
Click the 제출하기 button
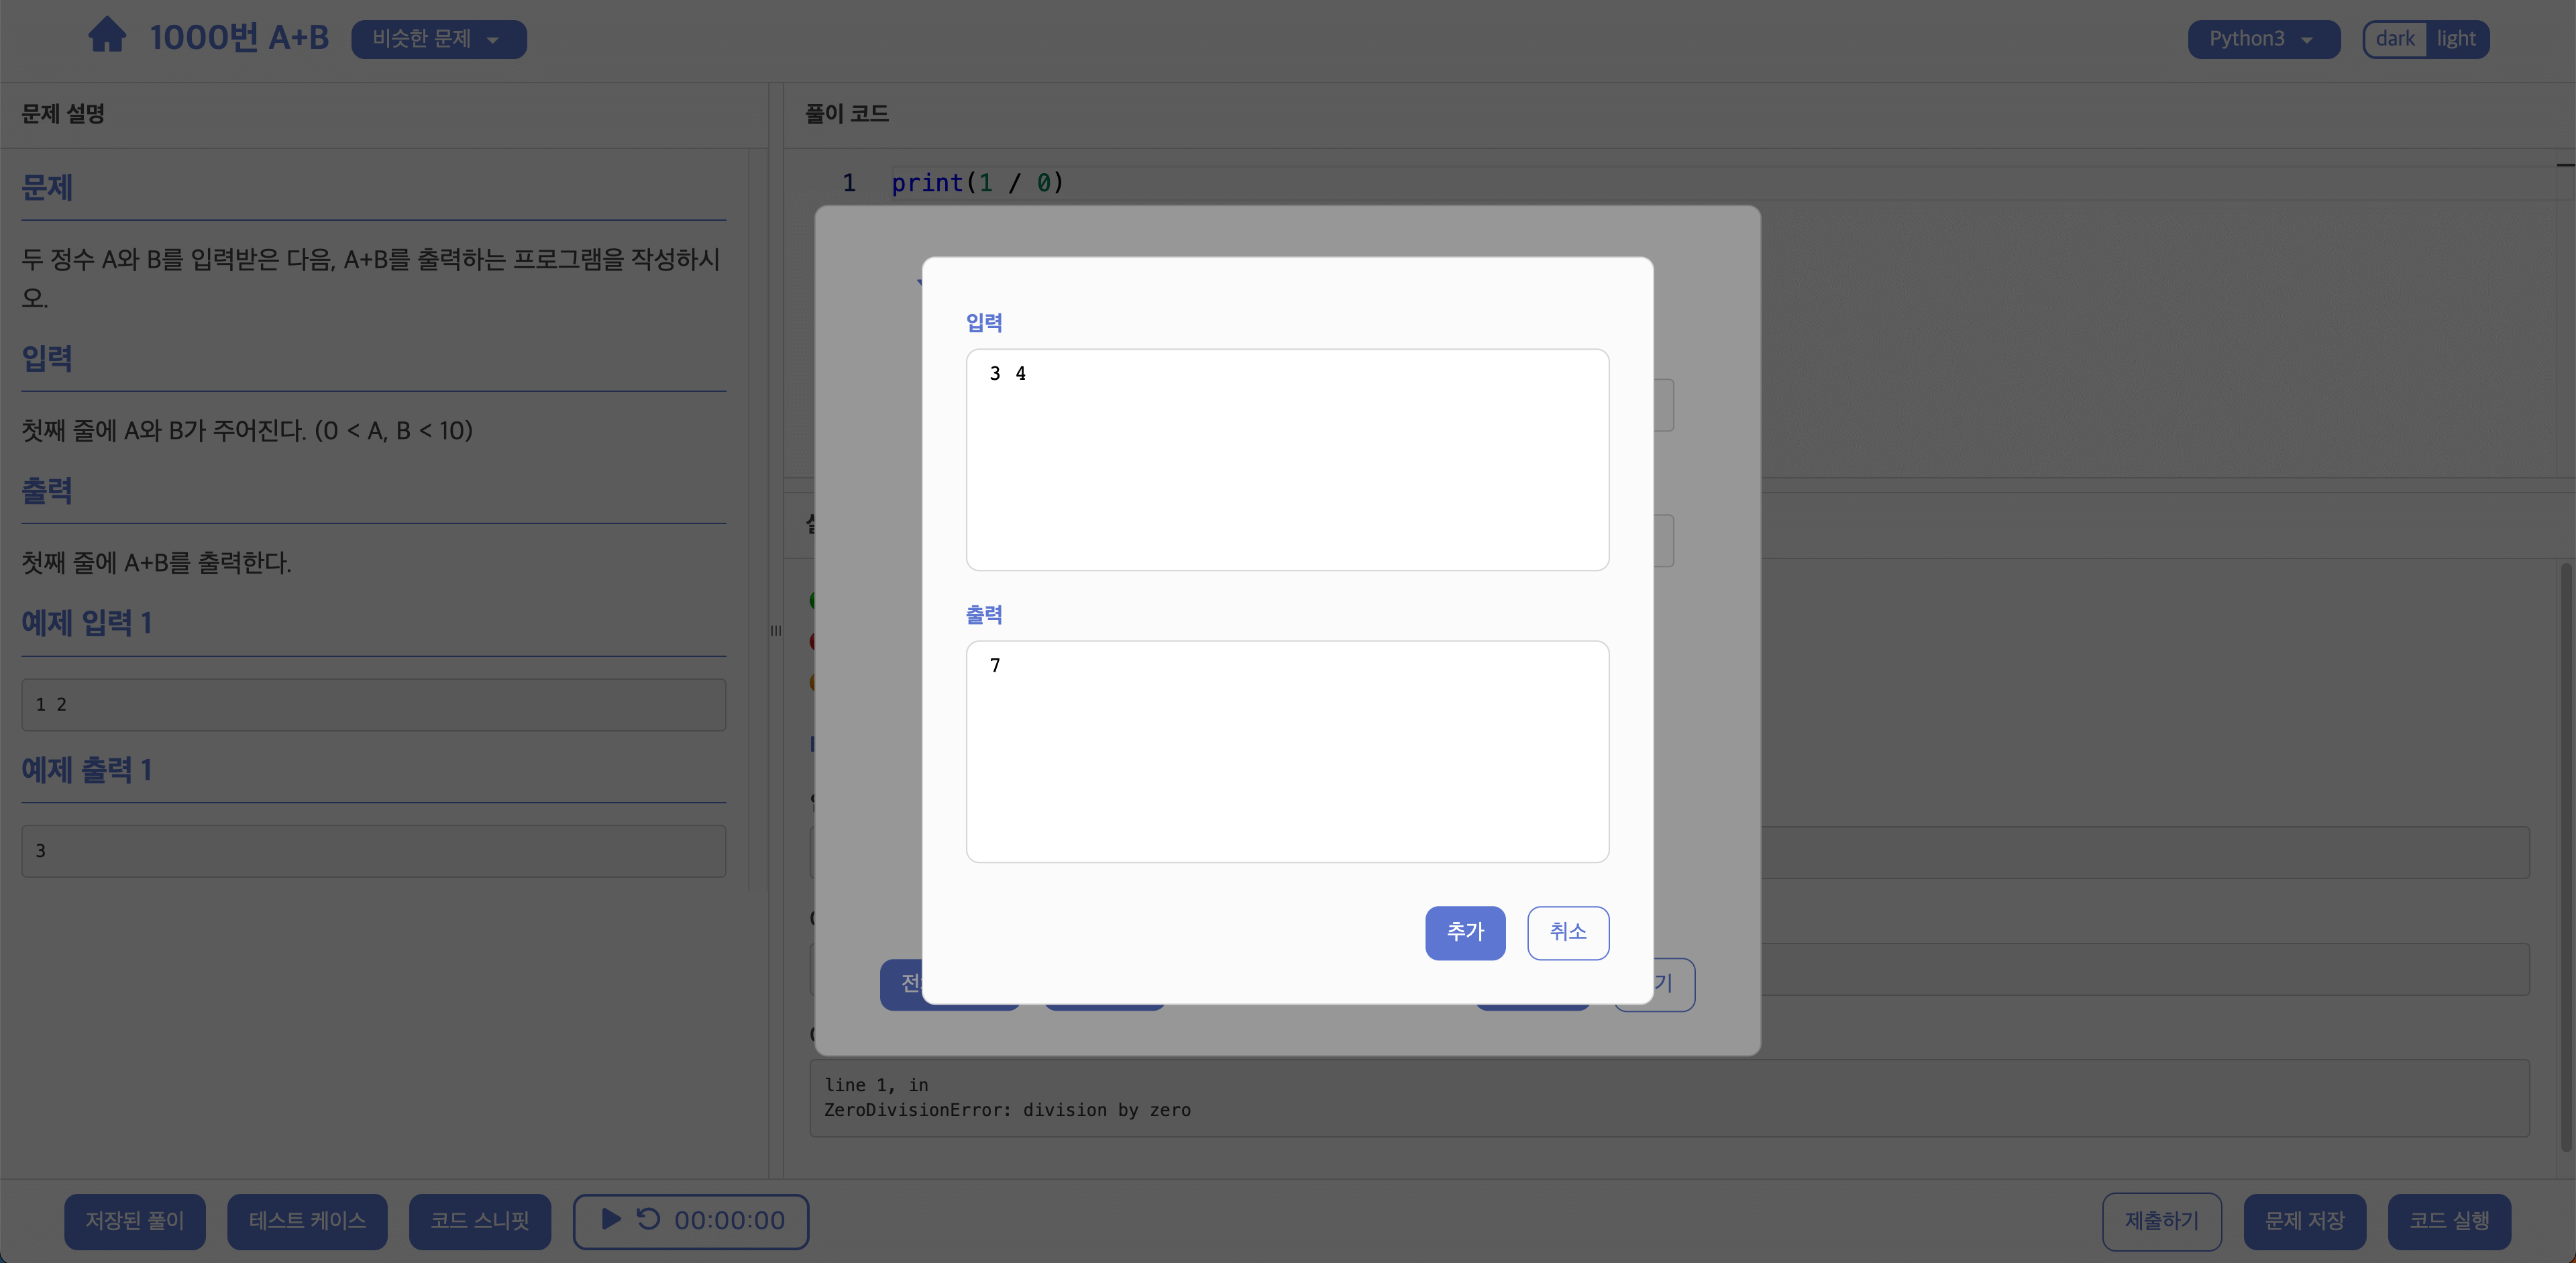click(x=2161, y=1221)
